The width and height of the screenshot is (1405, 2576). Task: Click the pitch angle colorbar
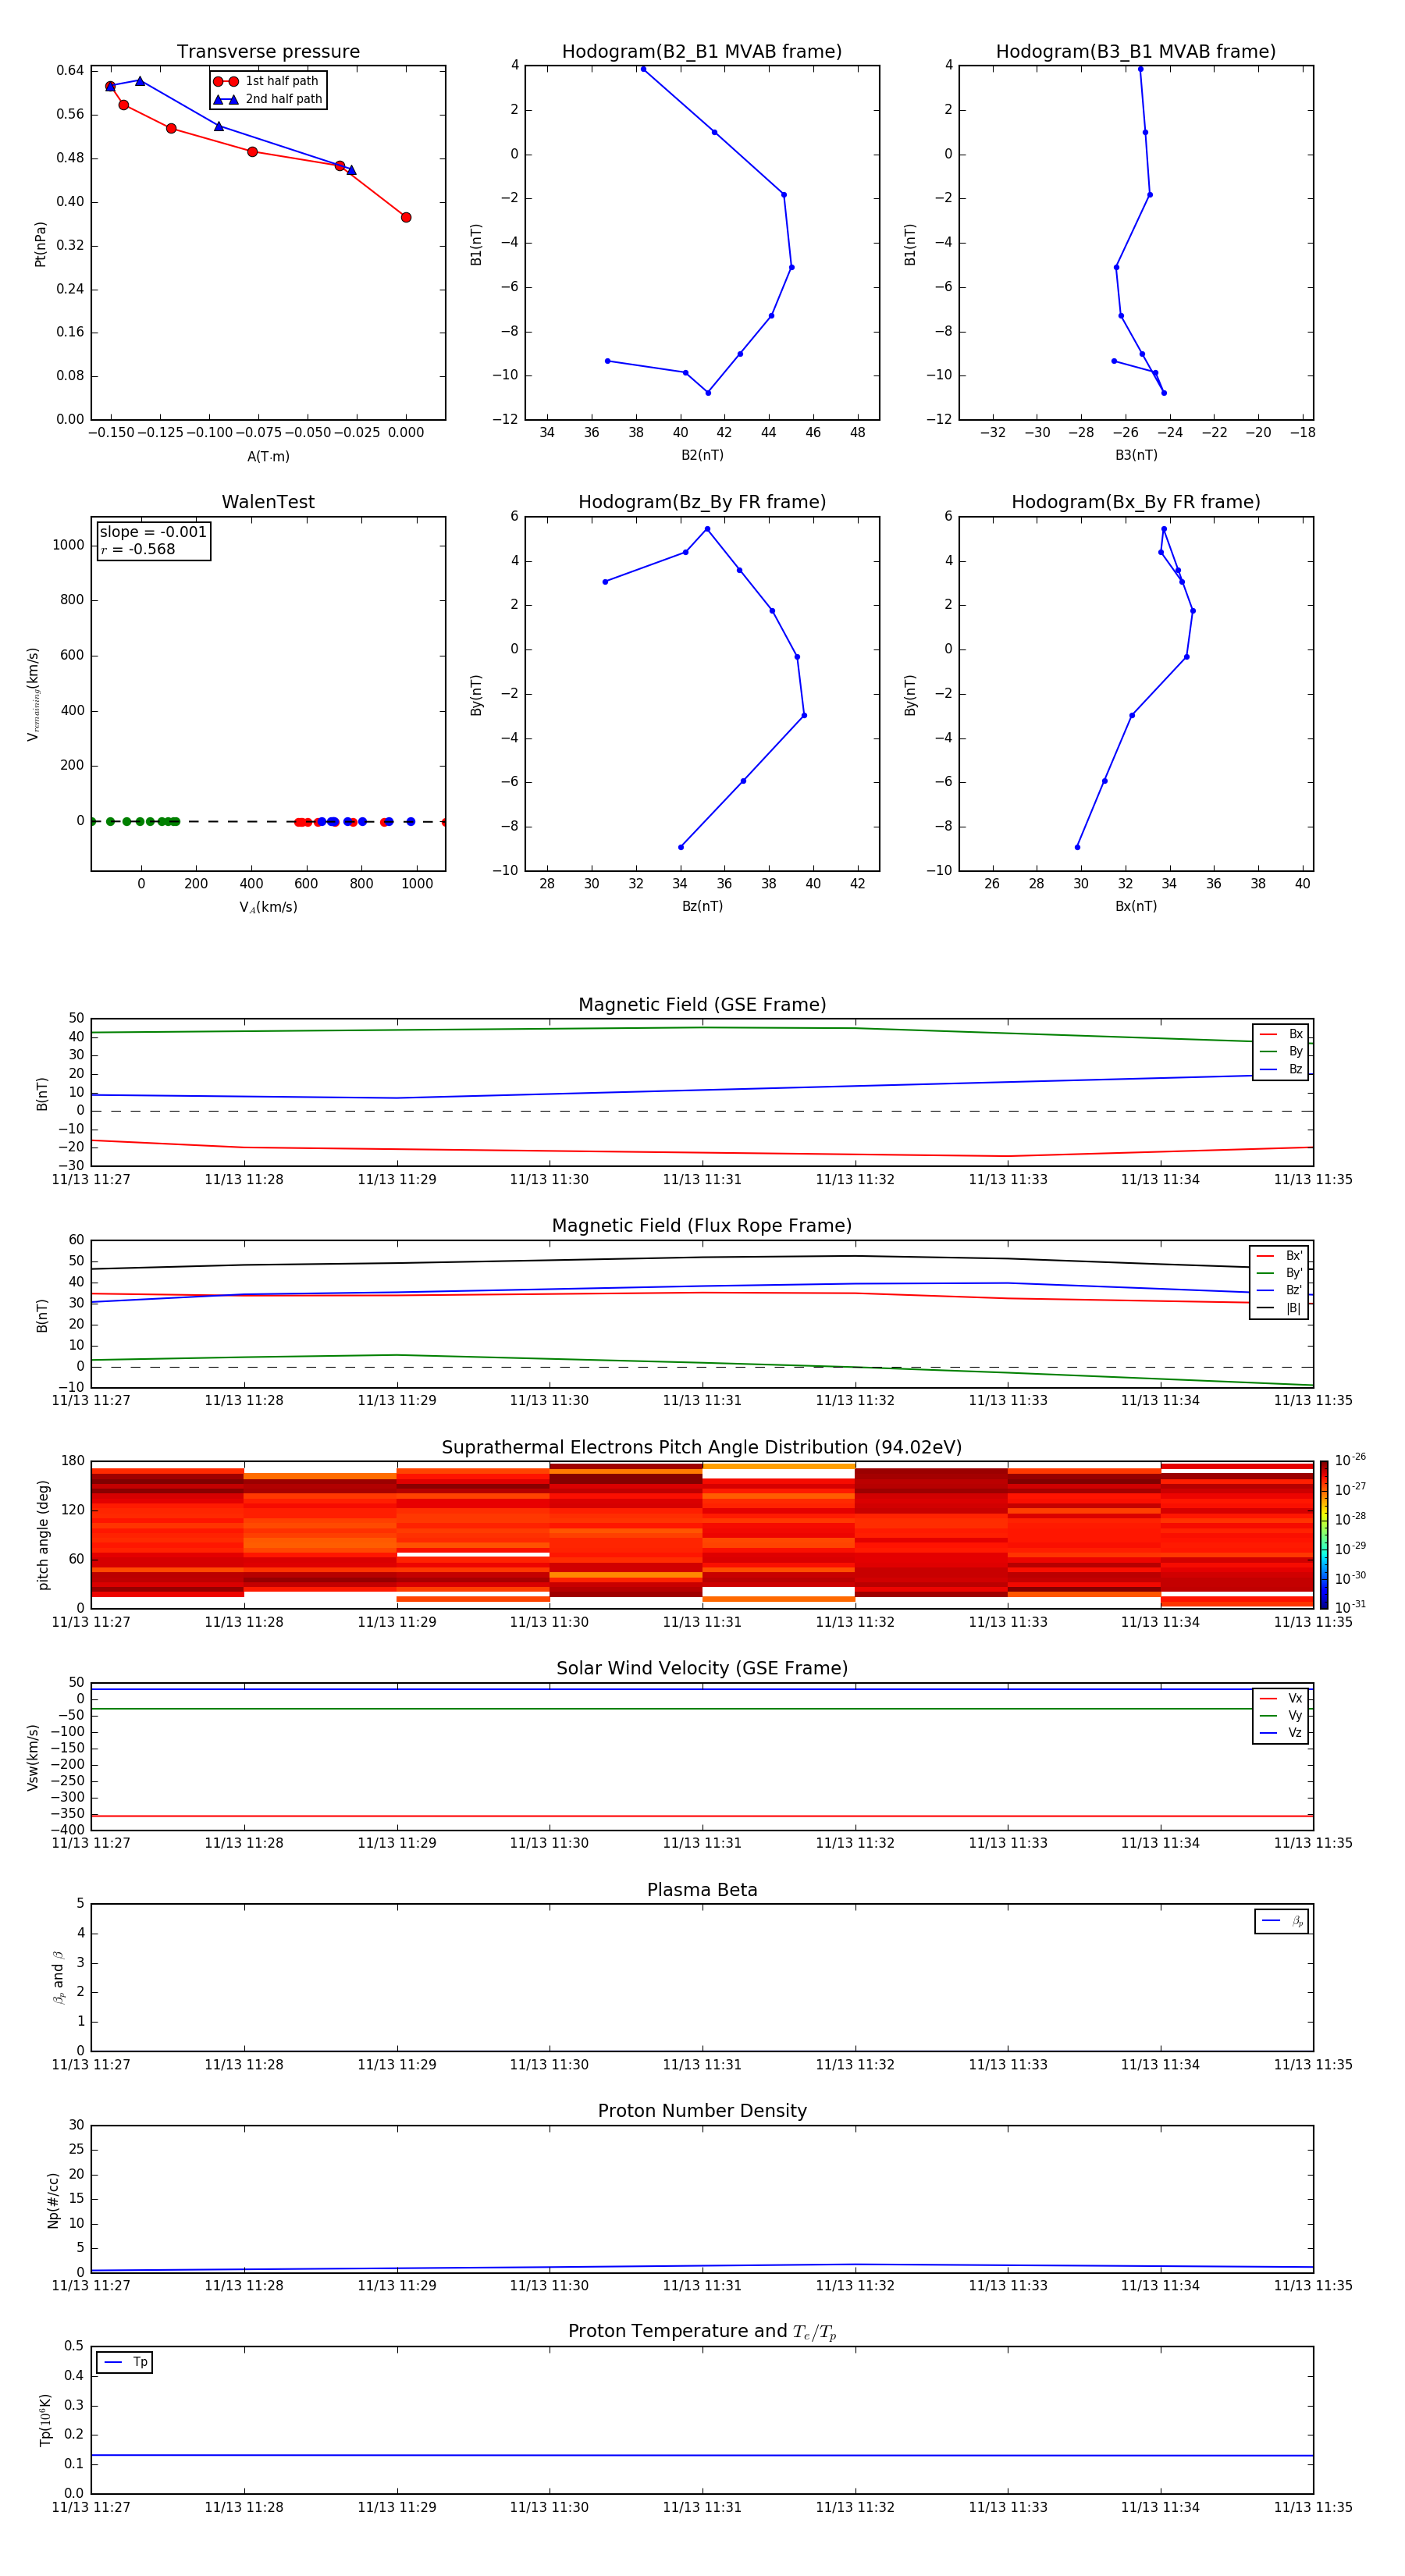point(1324,1534)
